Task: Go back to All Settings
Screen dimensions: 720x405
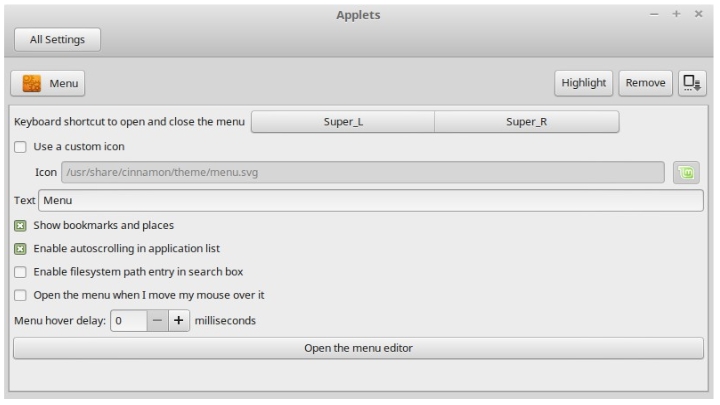Action: (57, 40)
